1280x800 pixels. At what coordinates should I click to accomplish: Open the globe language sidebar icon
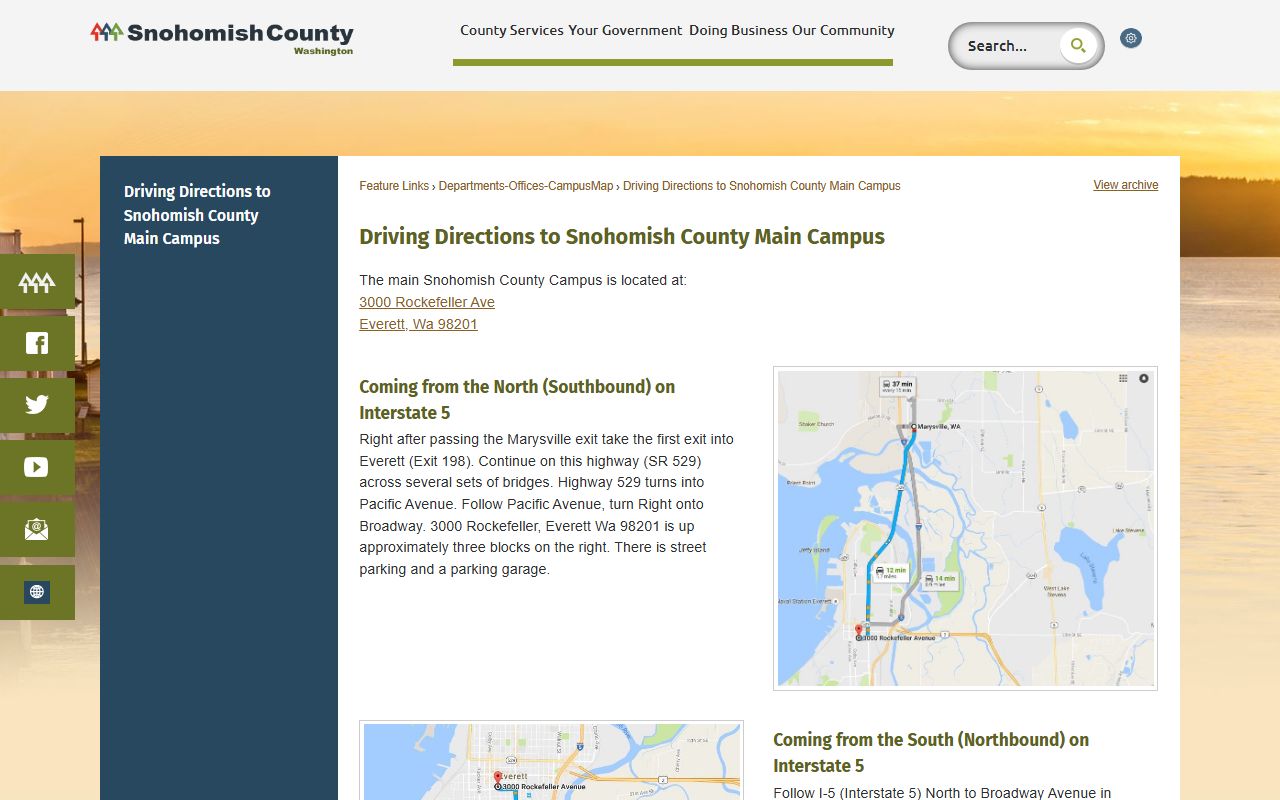37,592
